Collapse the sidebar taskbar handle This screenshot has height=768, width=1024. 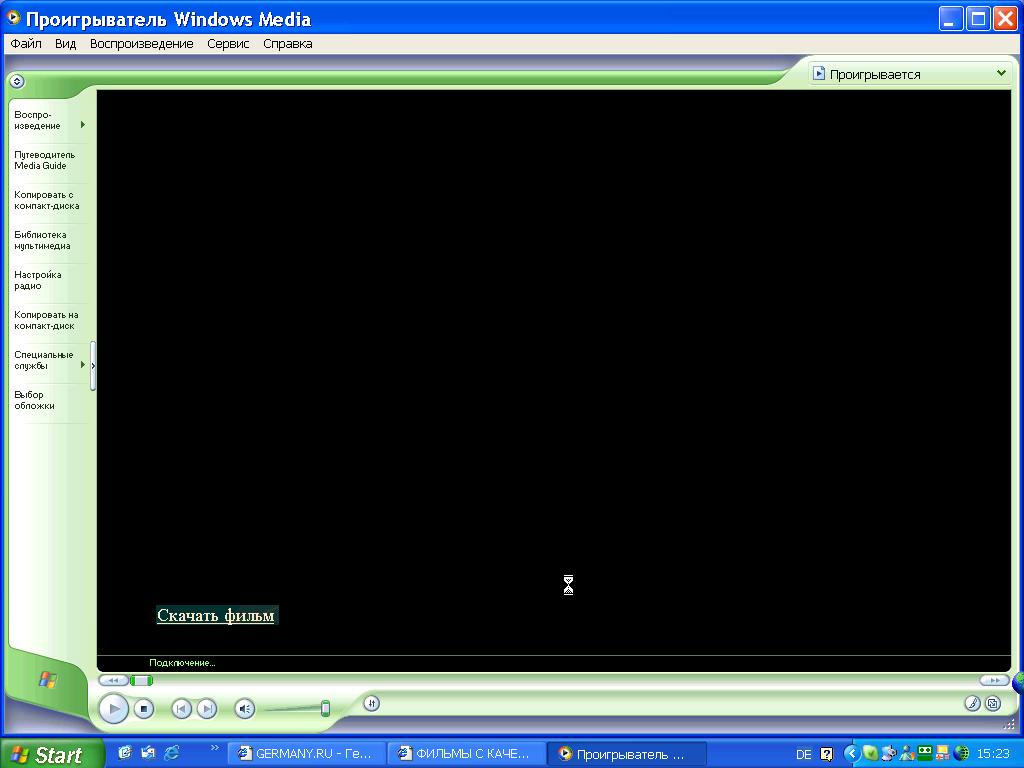[x=93, y=366]
